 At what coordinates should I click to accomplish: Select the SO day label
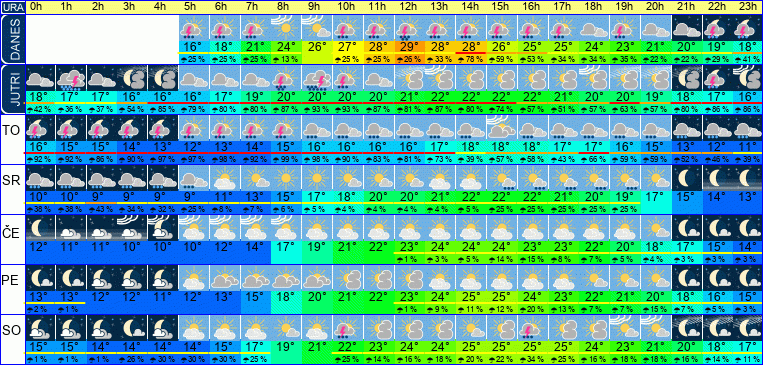pos(11,331)
